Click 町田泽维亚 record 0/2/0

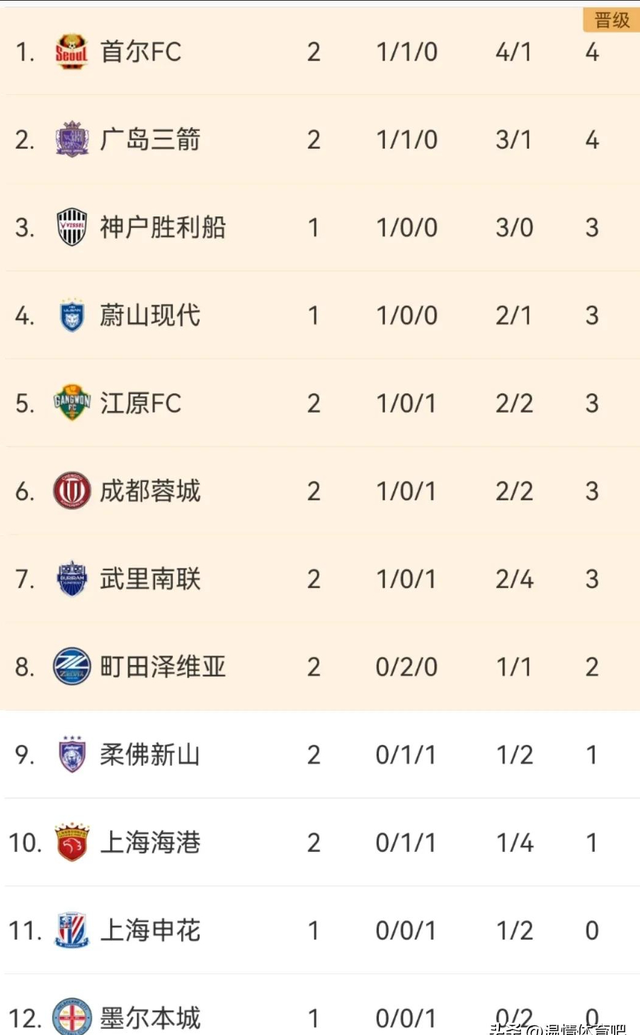[x=407, y=666]
